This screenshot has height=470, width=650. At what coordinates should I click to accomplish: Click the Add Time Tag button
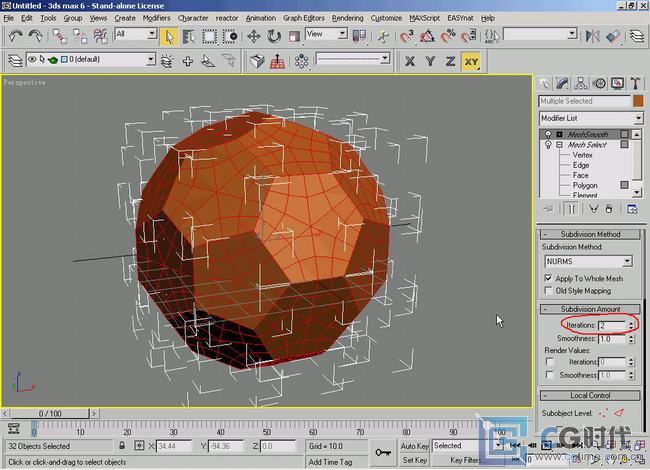click(330, 462)
